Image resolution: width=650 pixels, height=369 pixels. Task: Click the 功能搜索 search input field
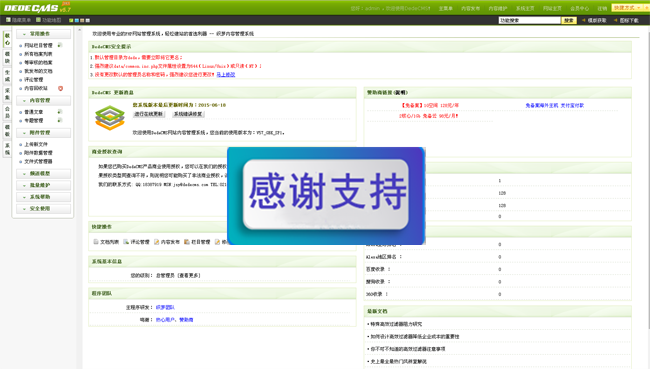pos(529,20)
